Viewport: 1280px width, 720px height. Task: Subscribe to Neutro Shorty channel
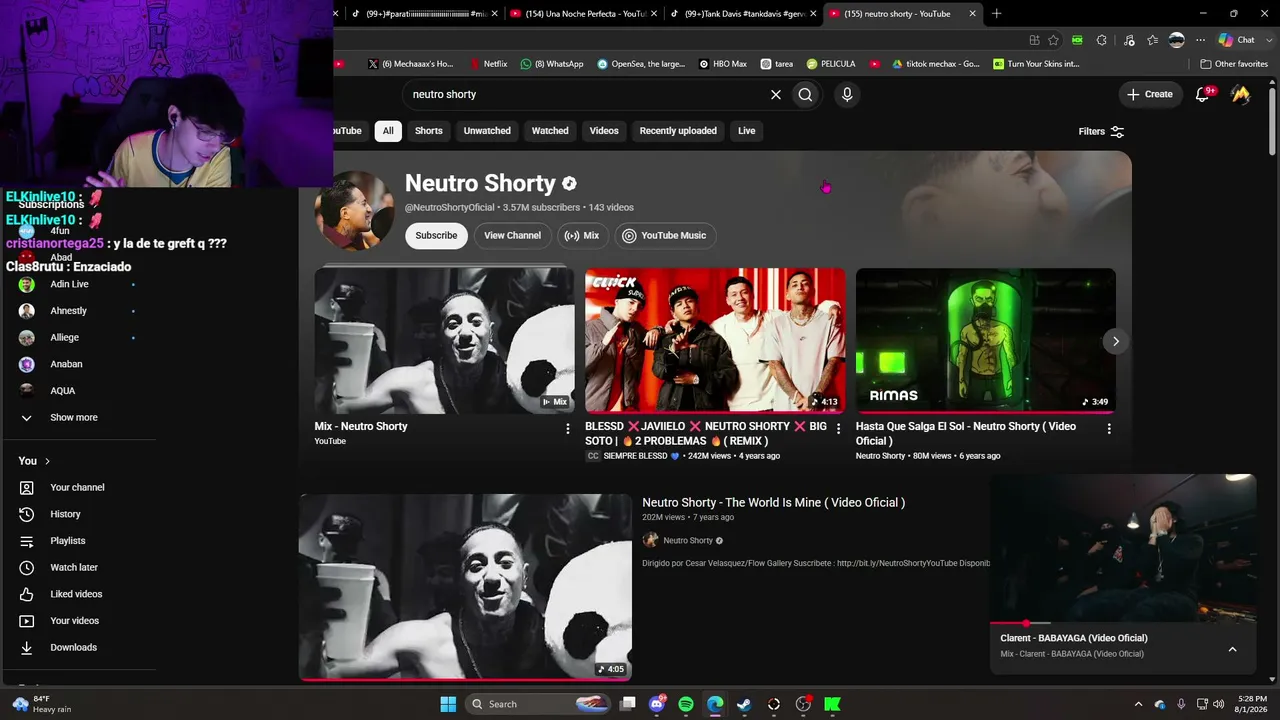click(436, 236)
